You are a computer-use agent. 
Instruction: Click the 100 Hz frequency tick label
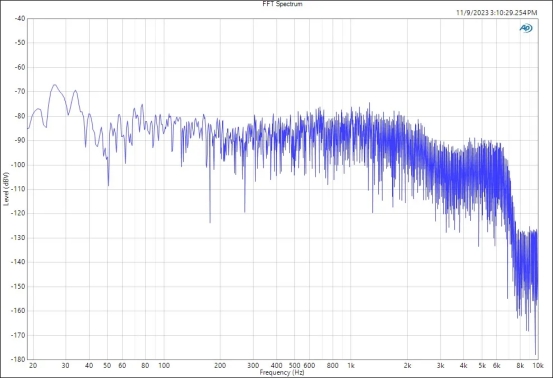(x=164, y=366)
